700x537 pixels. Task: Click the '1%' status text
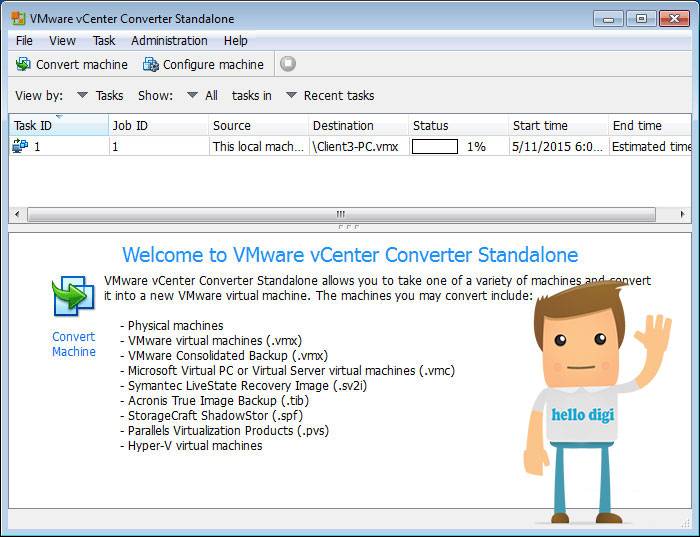tap(476, 146)
